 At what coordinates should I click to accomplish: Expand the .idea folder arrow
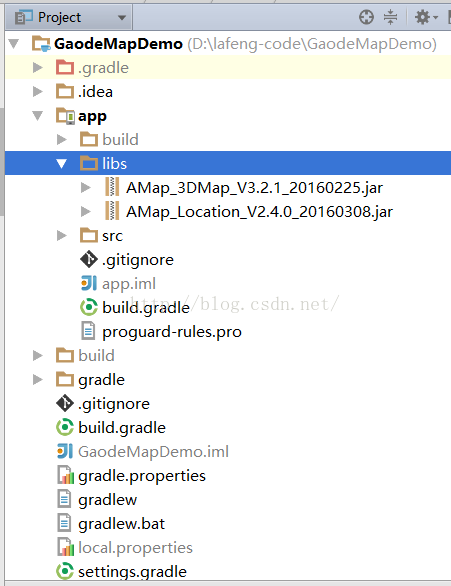click(x=38, y=92)
